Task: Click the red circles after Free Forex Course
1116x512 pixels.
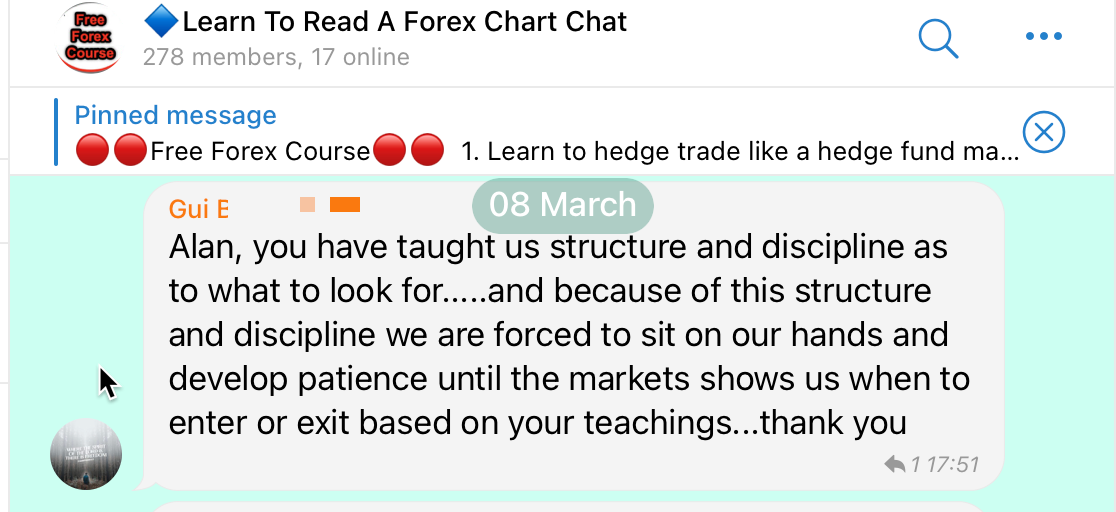Action: coord(408,152)
